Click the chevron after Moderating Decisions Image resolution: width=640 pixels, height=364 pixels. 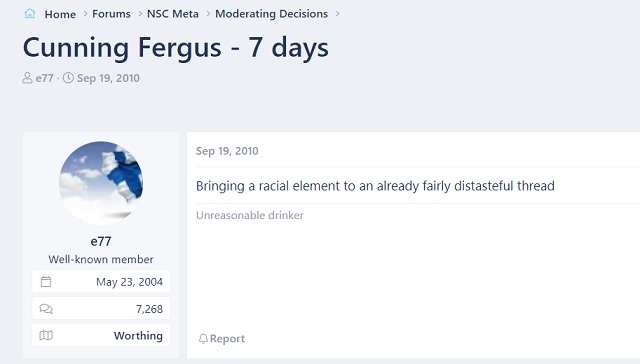point(338,14)
